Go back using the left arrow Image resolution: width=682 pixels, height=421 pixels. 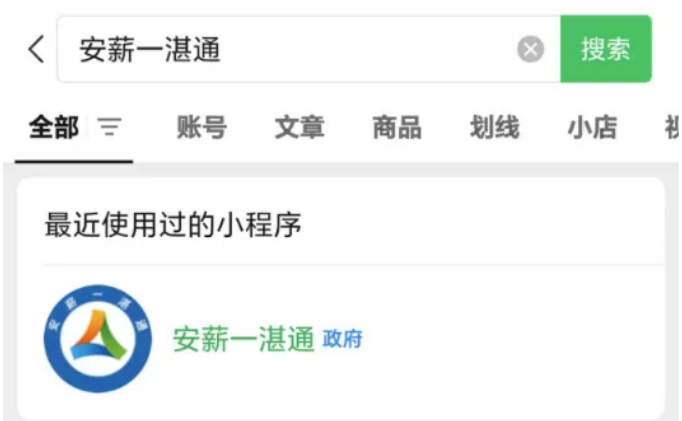[x=37, y=49]
